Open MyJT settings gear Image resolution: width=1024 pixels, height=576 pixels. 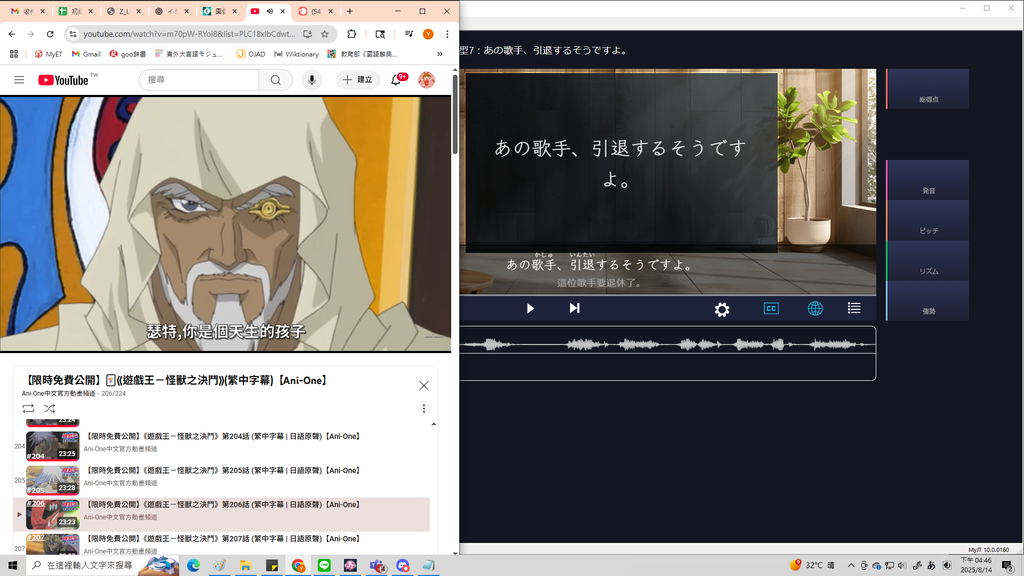coord(722,310)
